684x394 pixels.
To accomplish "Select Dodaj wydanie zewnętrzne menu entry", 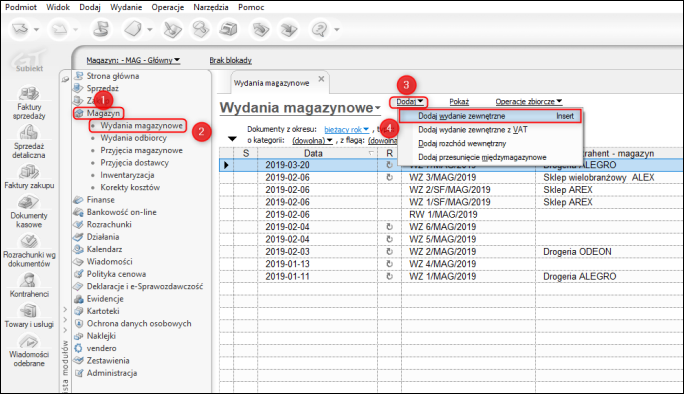I will tap(490, 116).
